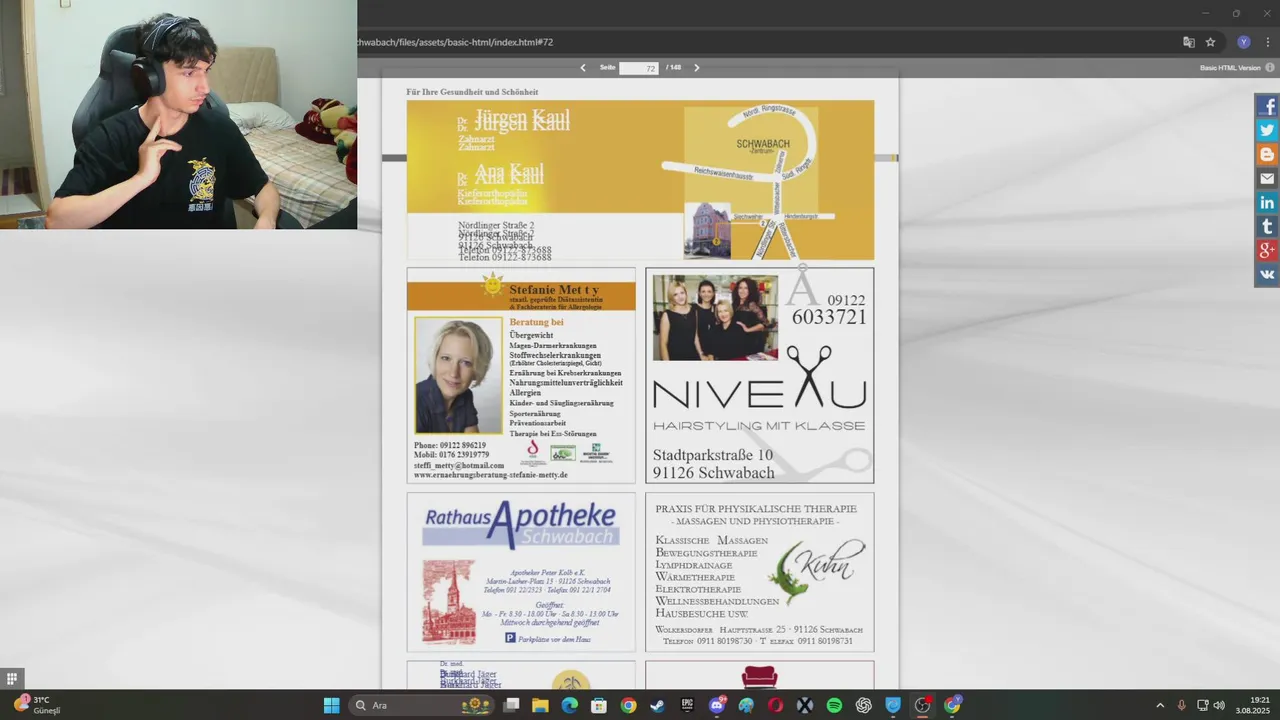Open File Explorer from the taskbar
This screenshot has width=1280, height=720.
pos(540,705)
